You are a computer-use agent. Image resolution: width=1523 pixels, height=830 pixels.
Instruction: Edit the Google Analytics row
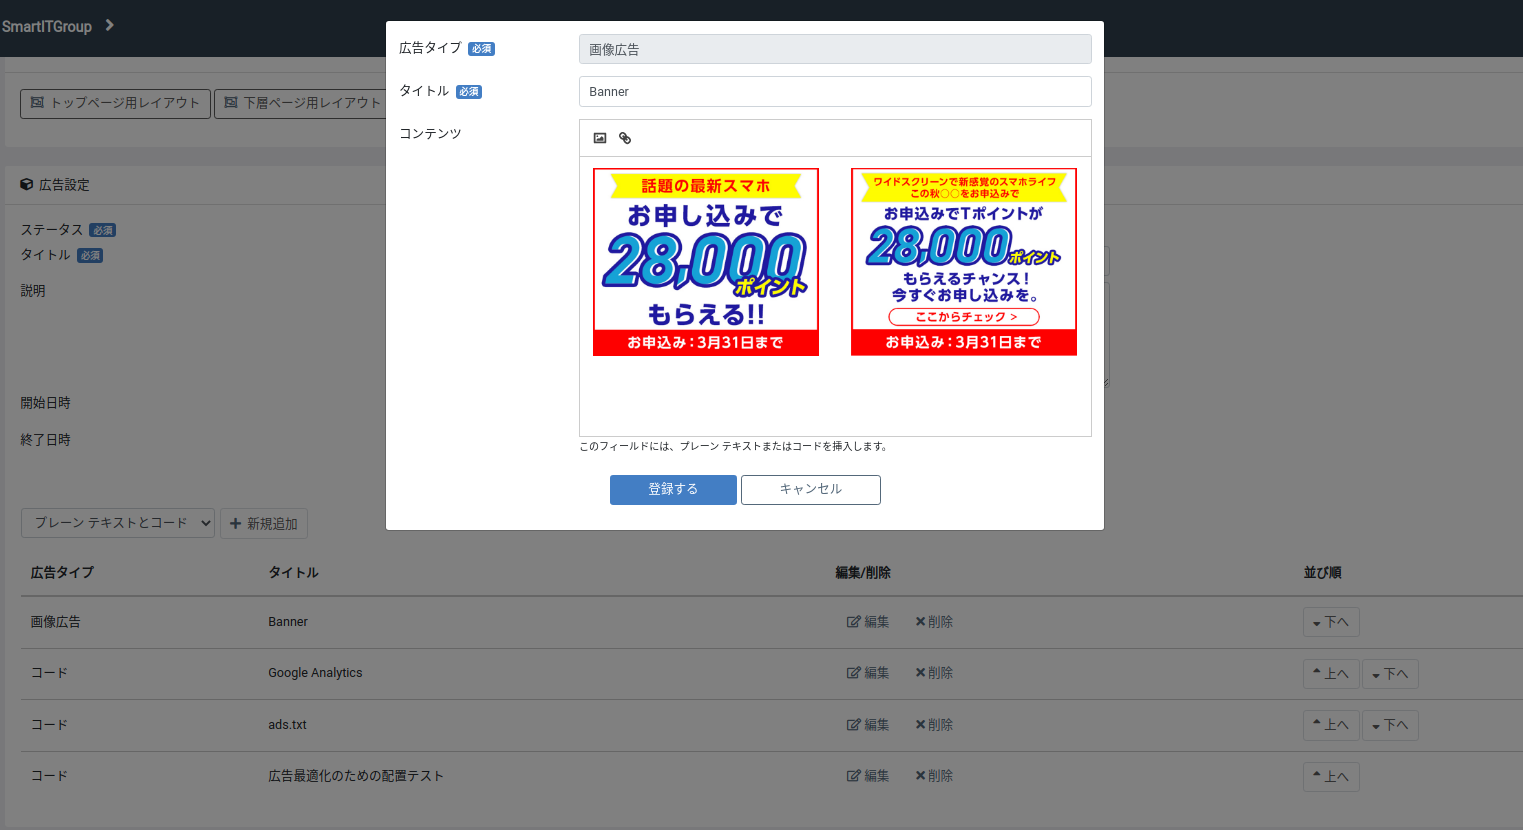[x=868, y=673]
